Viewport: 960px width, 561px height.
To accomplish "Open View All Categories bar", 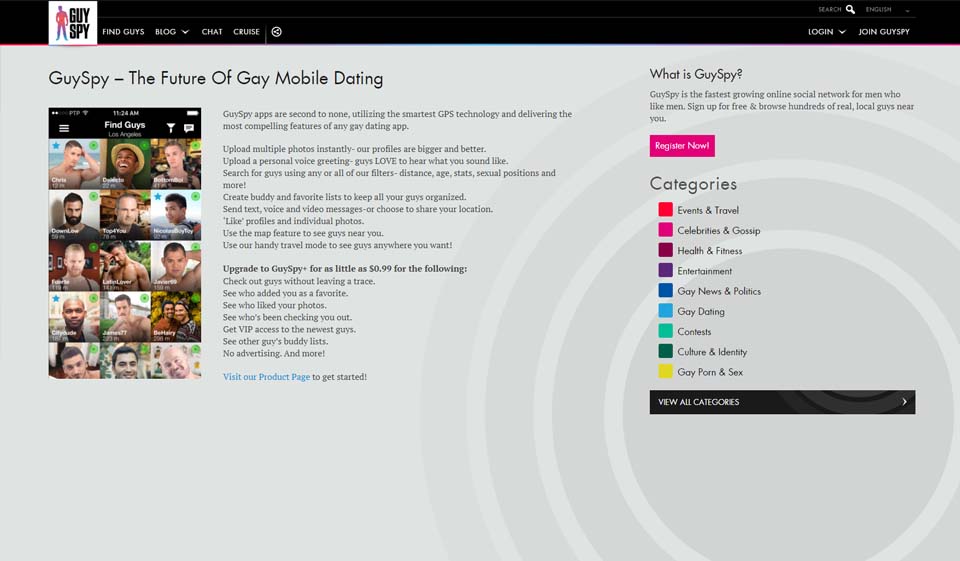I will 782,402.
